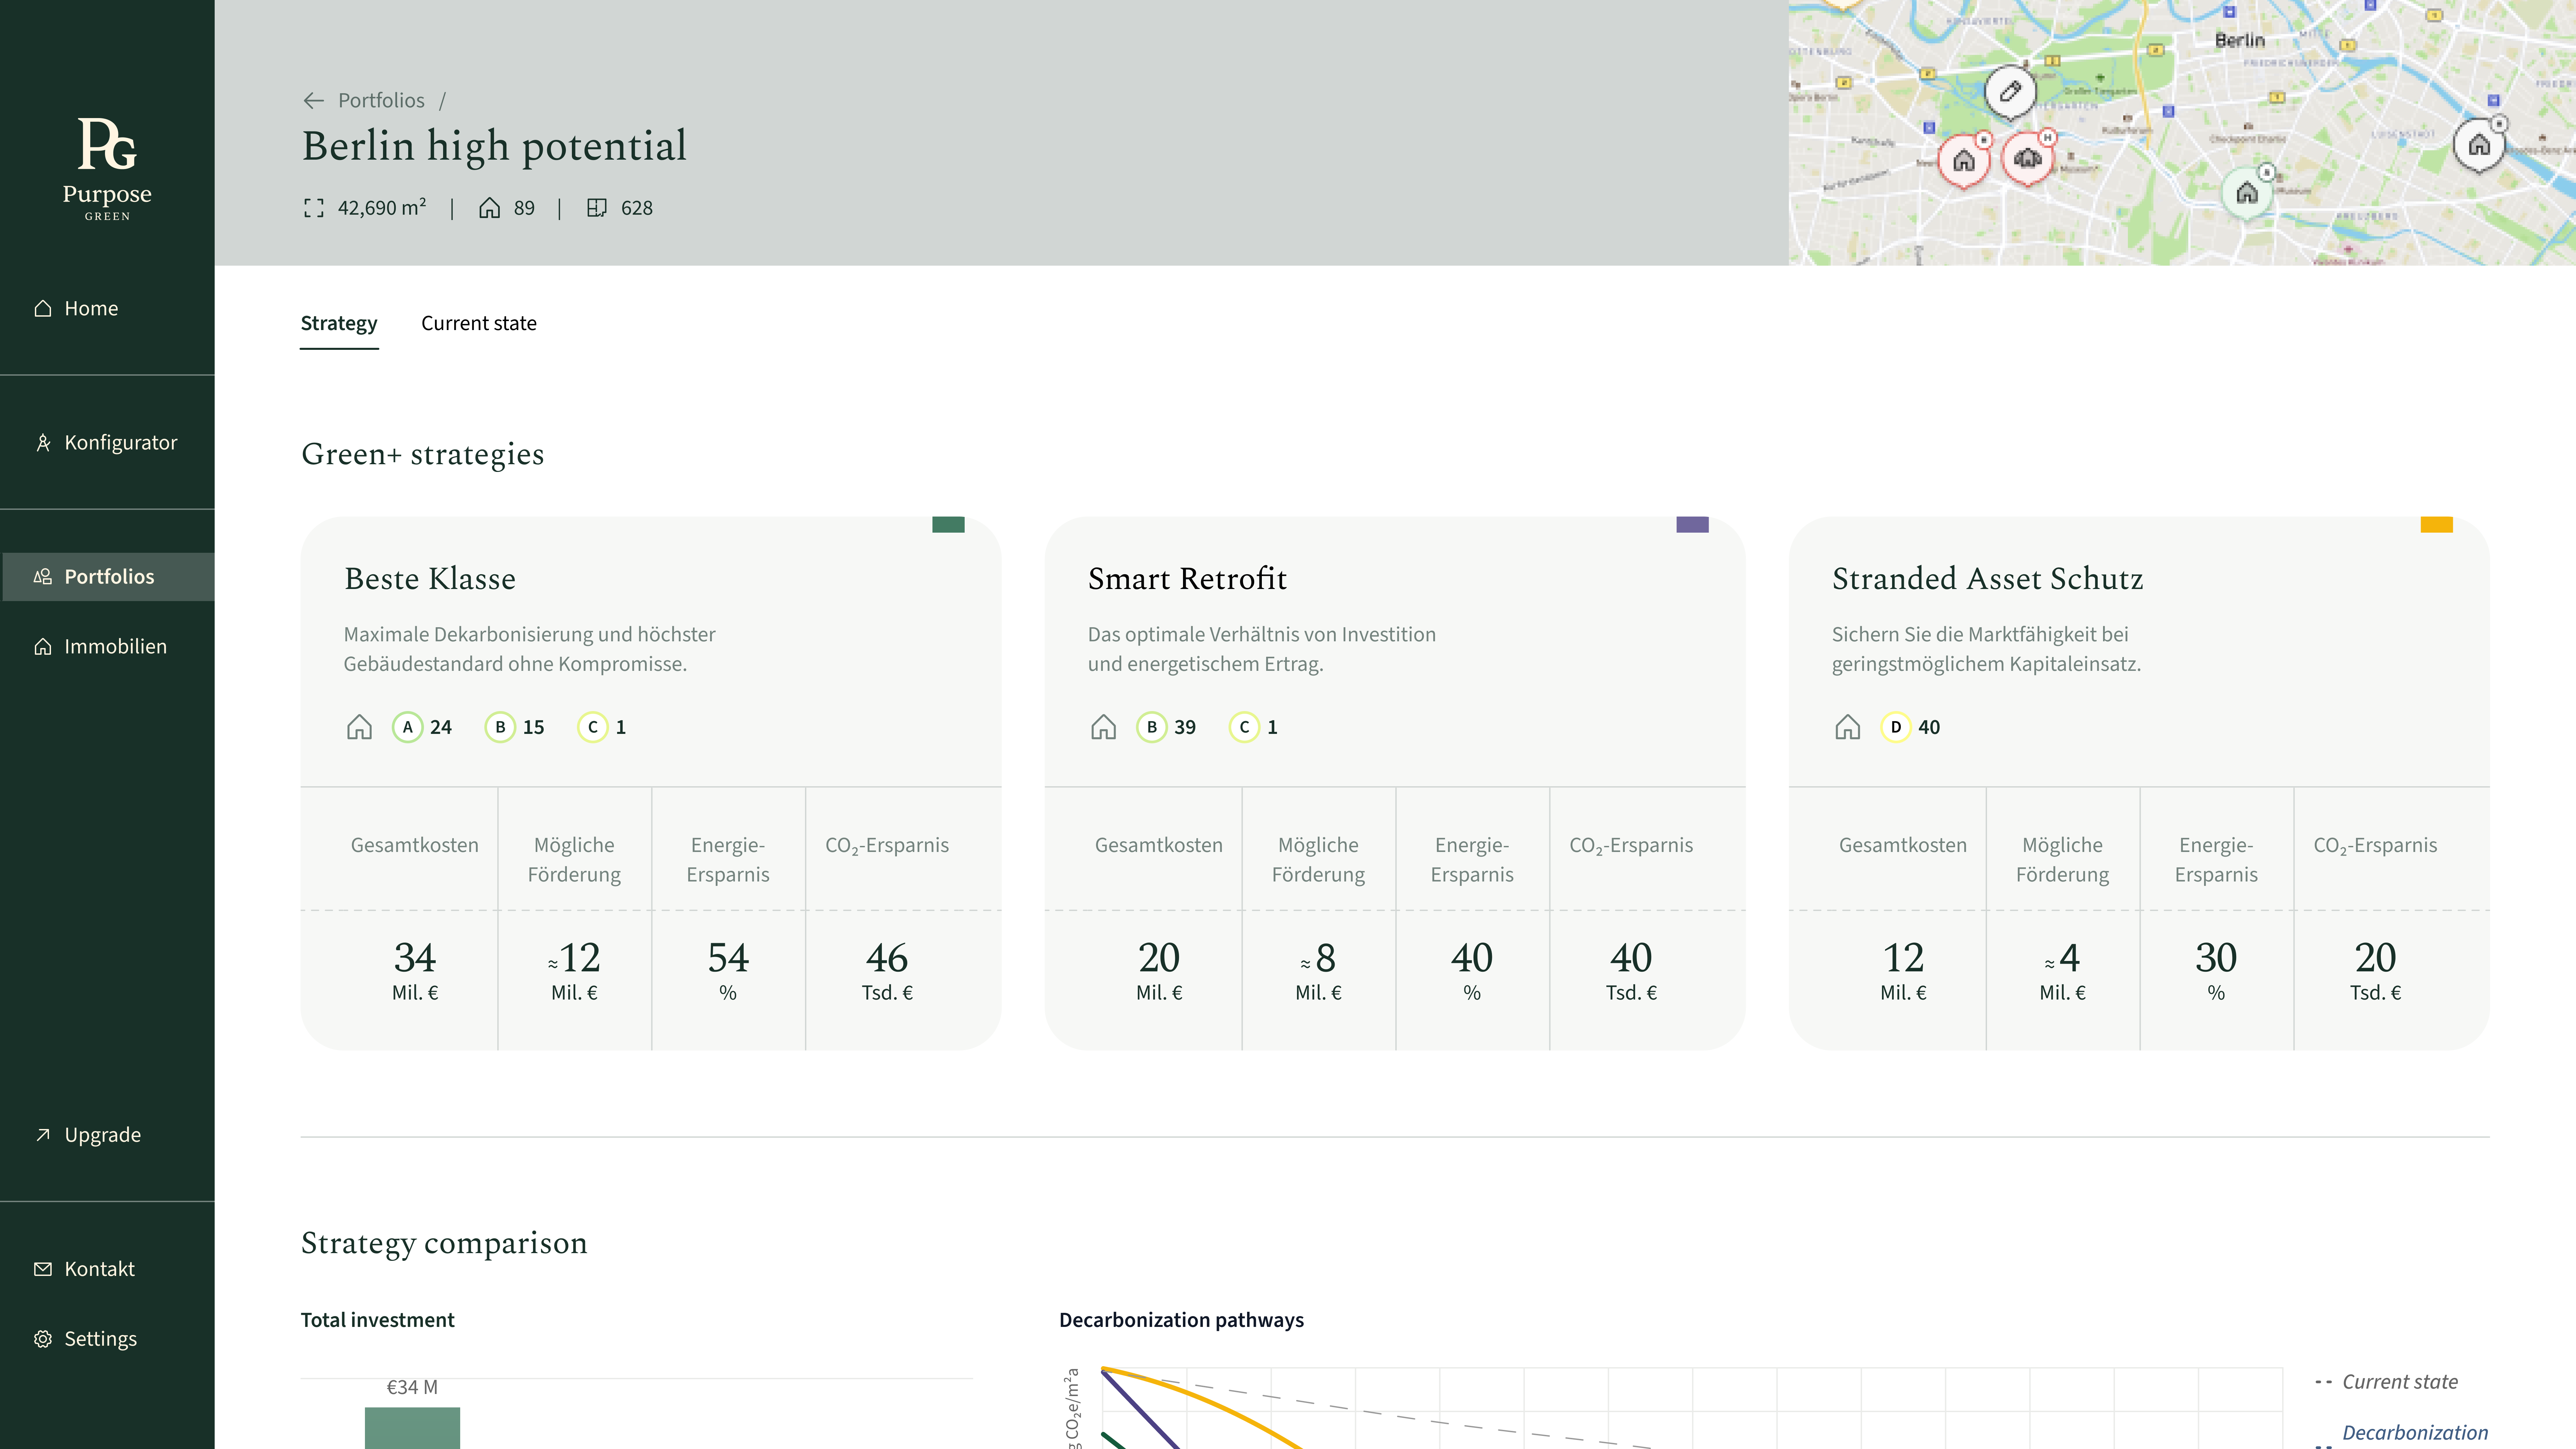Click the pencil edit marker on map
The height and width of the screenshot is (1449, 2576).
tap(2010, 92)
